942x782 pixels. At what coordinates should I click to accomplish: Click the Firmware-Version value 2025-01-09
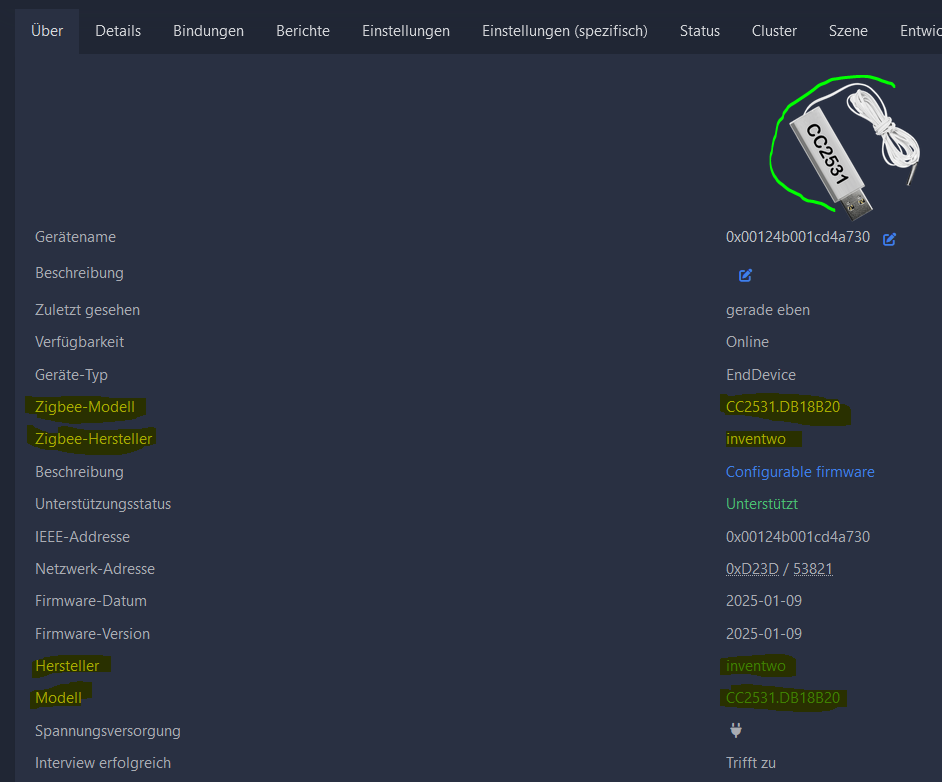click(x=764, y=634)
